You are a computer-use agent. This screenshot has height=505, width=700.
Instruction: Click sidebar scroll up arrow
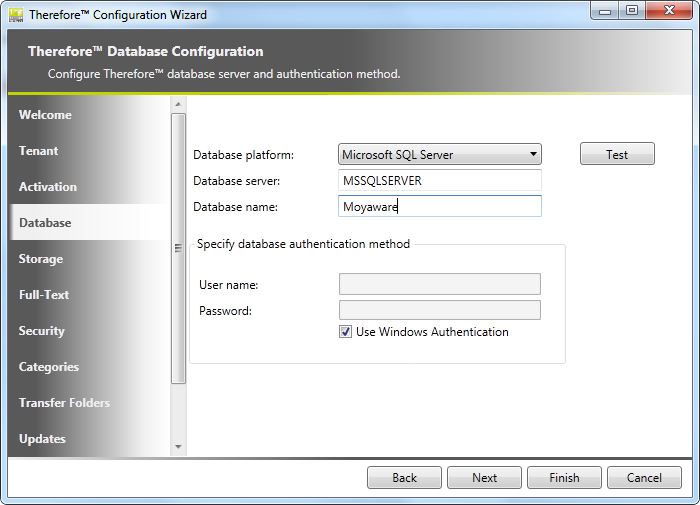179,104
